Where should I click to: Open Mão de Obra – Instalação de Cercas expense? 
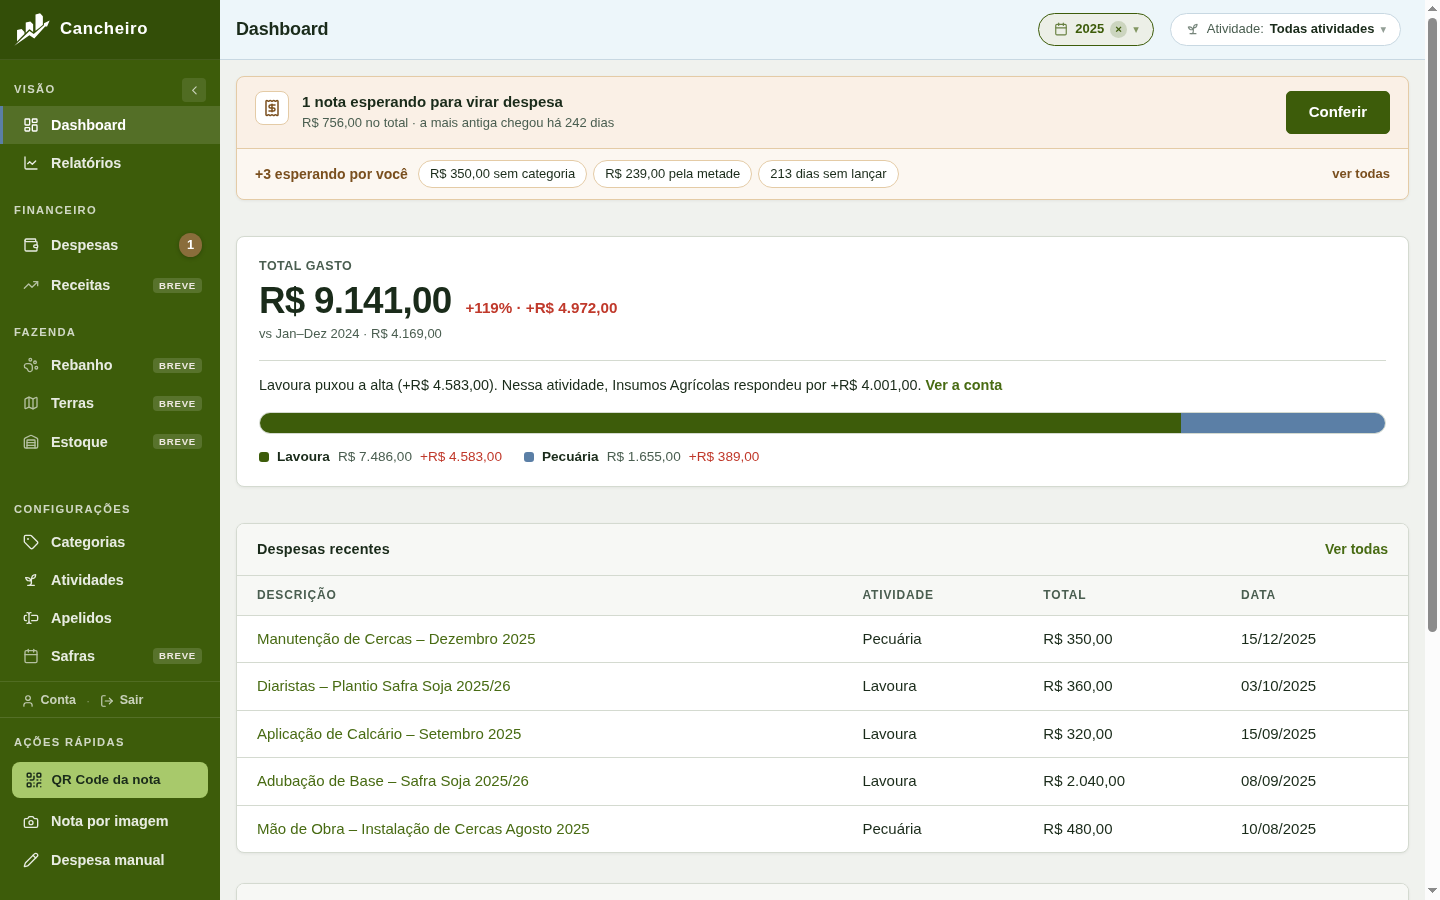(x=423, y=829)
